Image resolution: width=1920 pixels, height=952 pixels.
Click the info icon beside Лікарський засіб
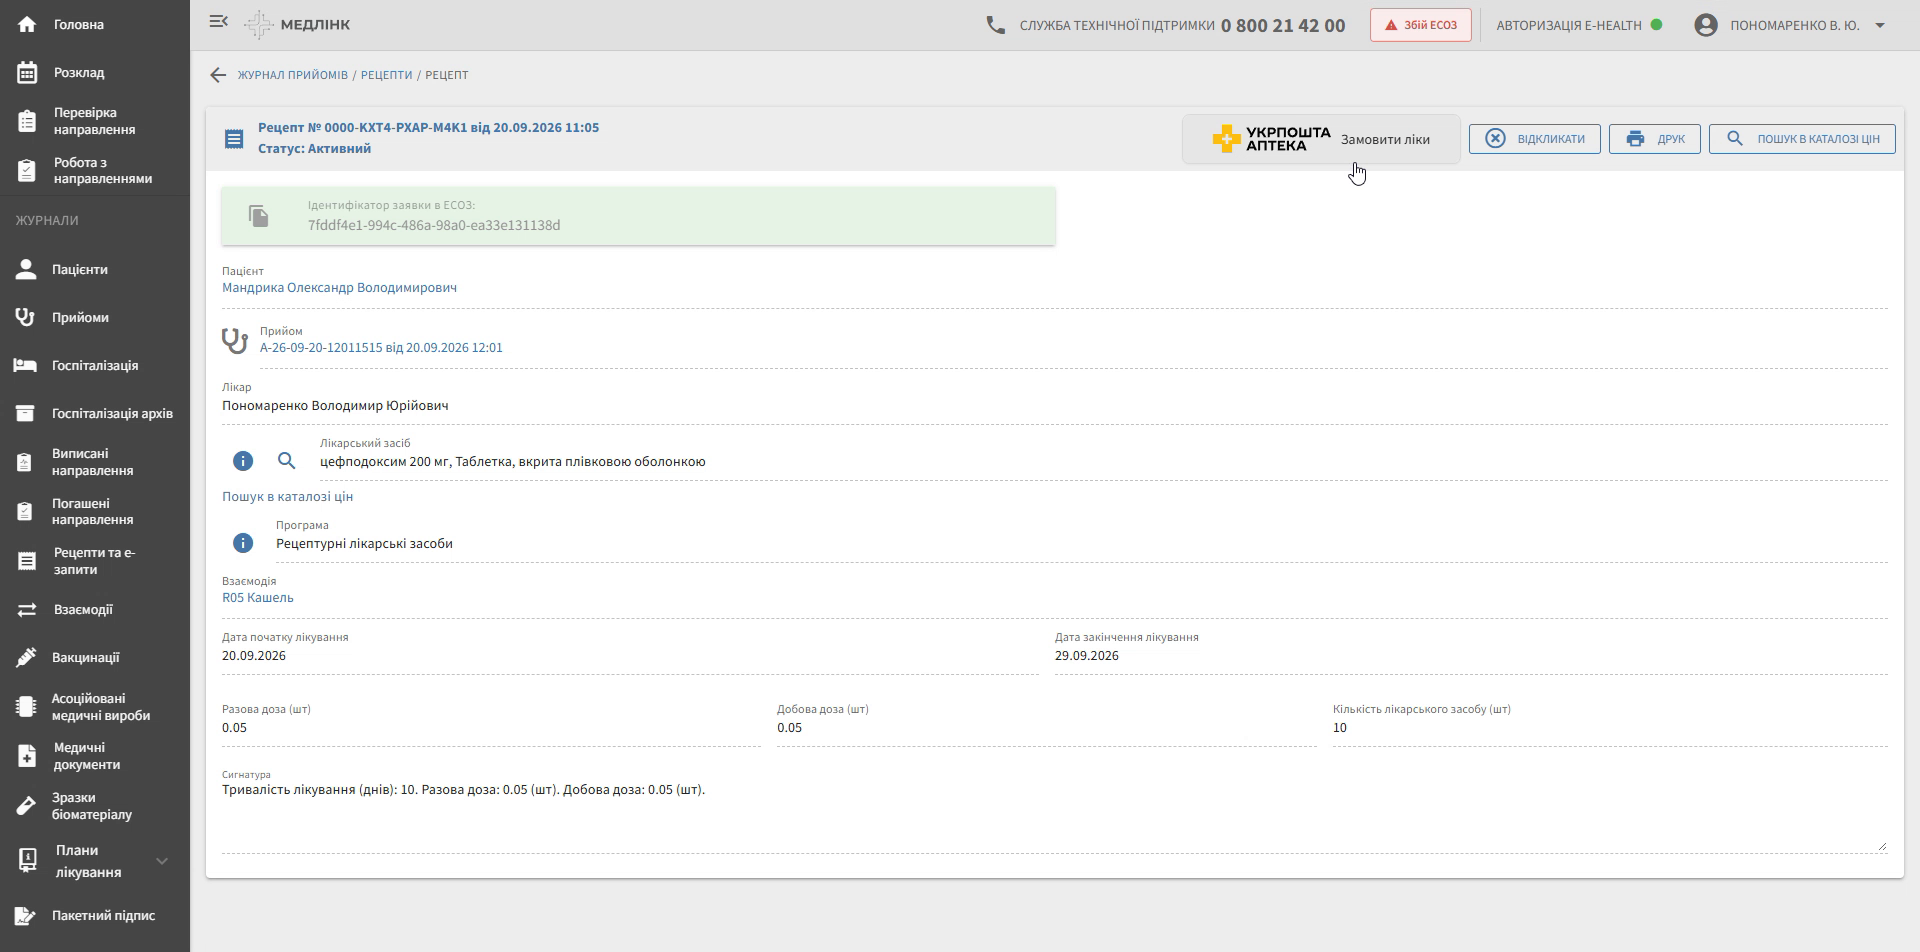[x=243, y=461]
